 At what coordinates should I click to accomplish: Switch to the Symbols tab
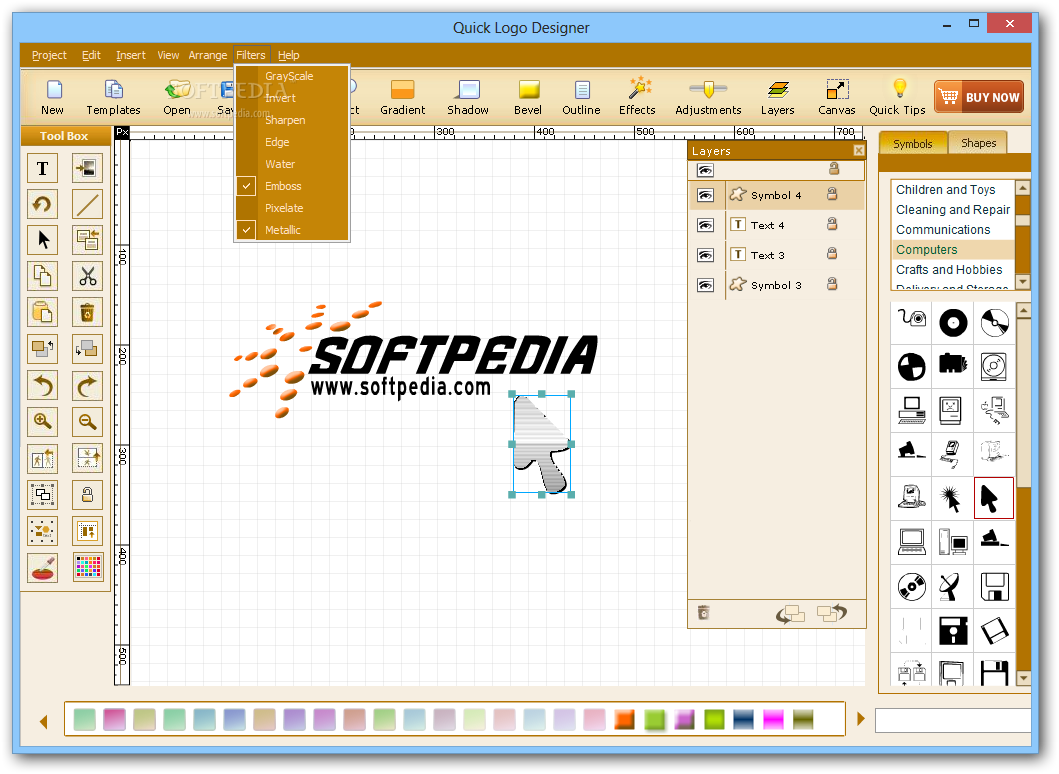[x=912, y=143]
